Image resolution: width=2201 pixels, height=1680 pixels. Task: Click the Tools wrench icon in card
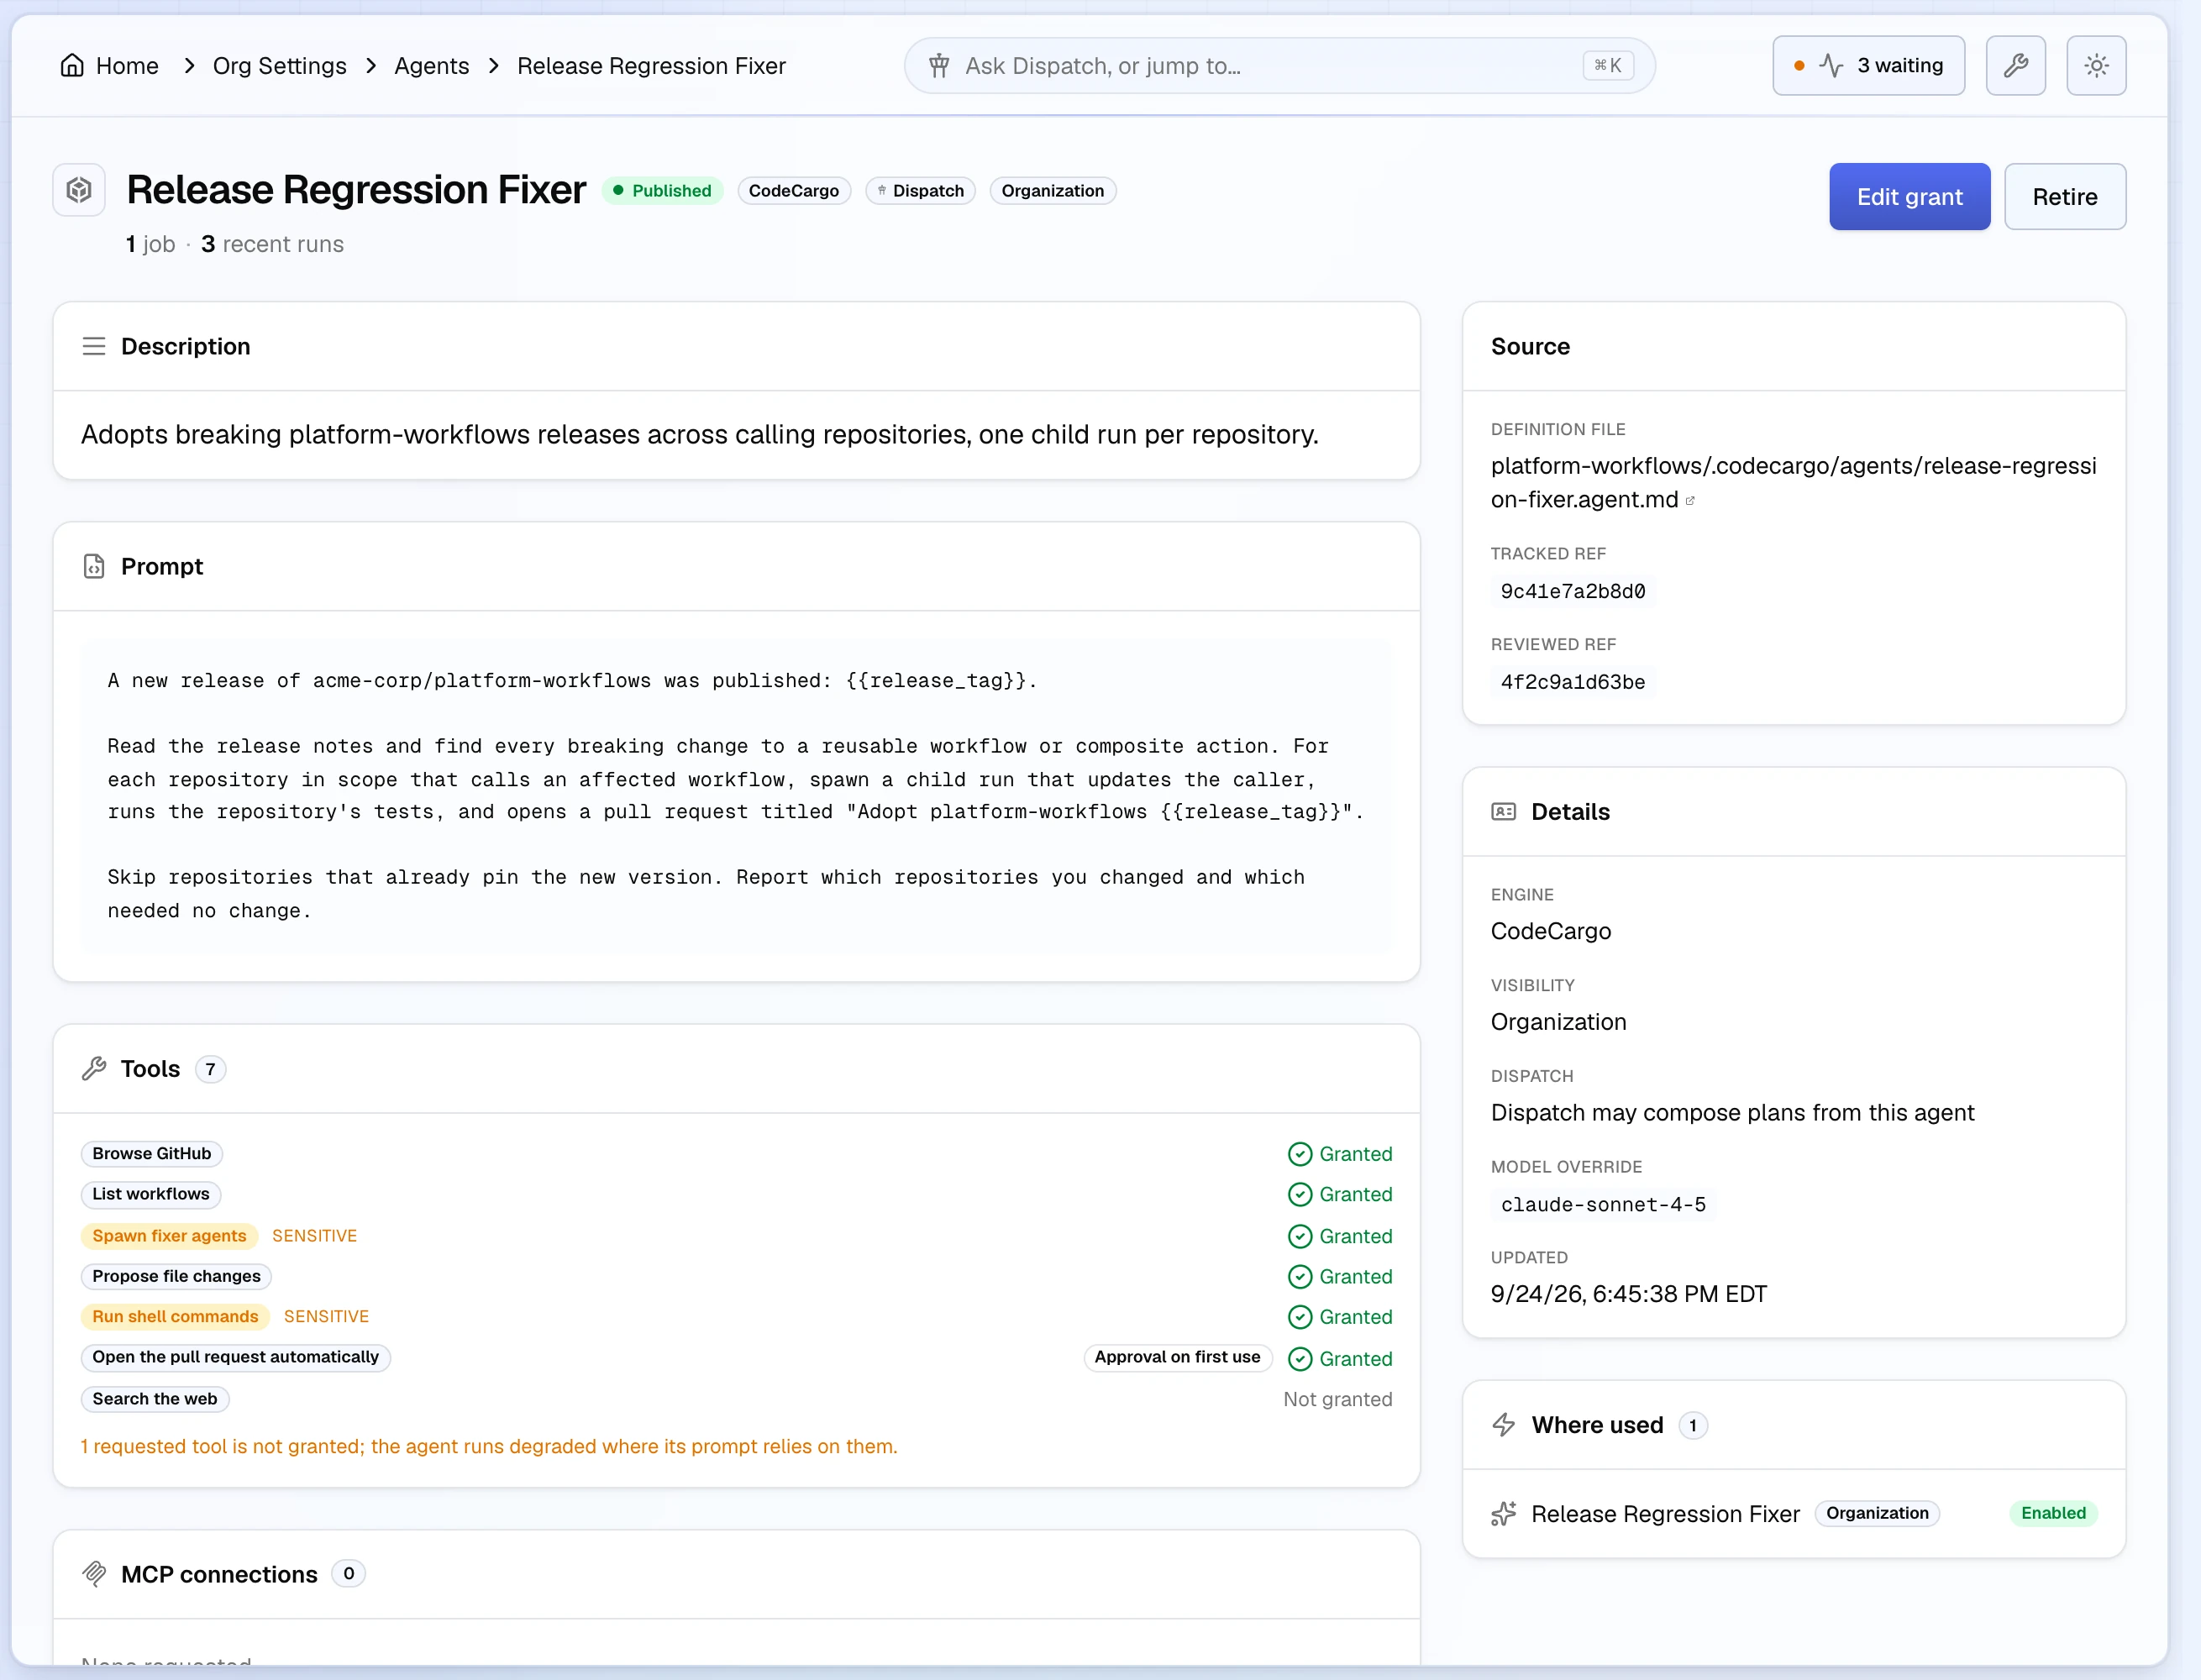pos(94,1069)
